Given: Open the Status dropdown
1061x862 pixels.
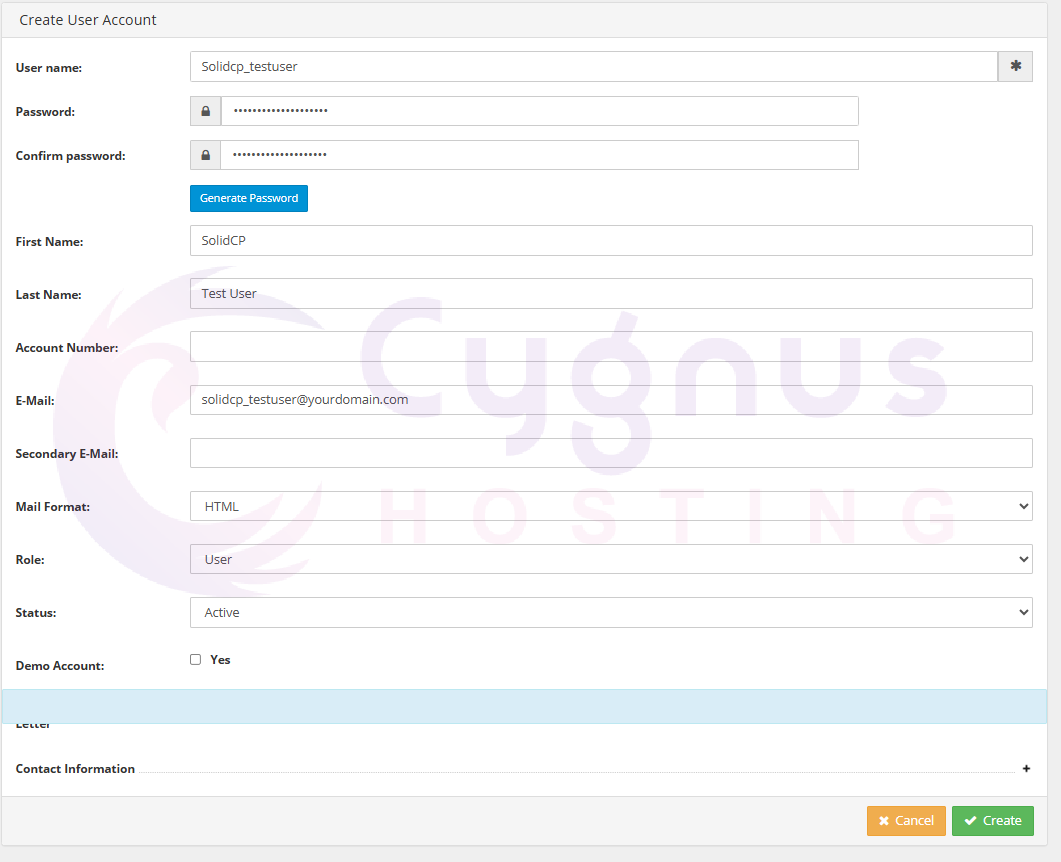Looking at the screenshot, I should (x=610, y=612).
